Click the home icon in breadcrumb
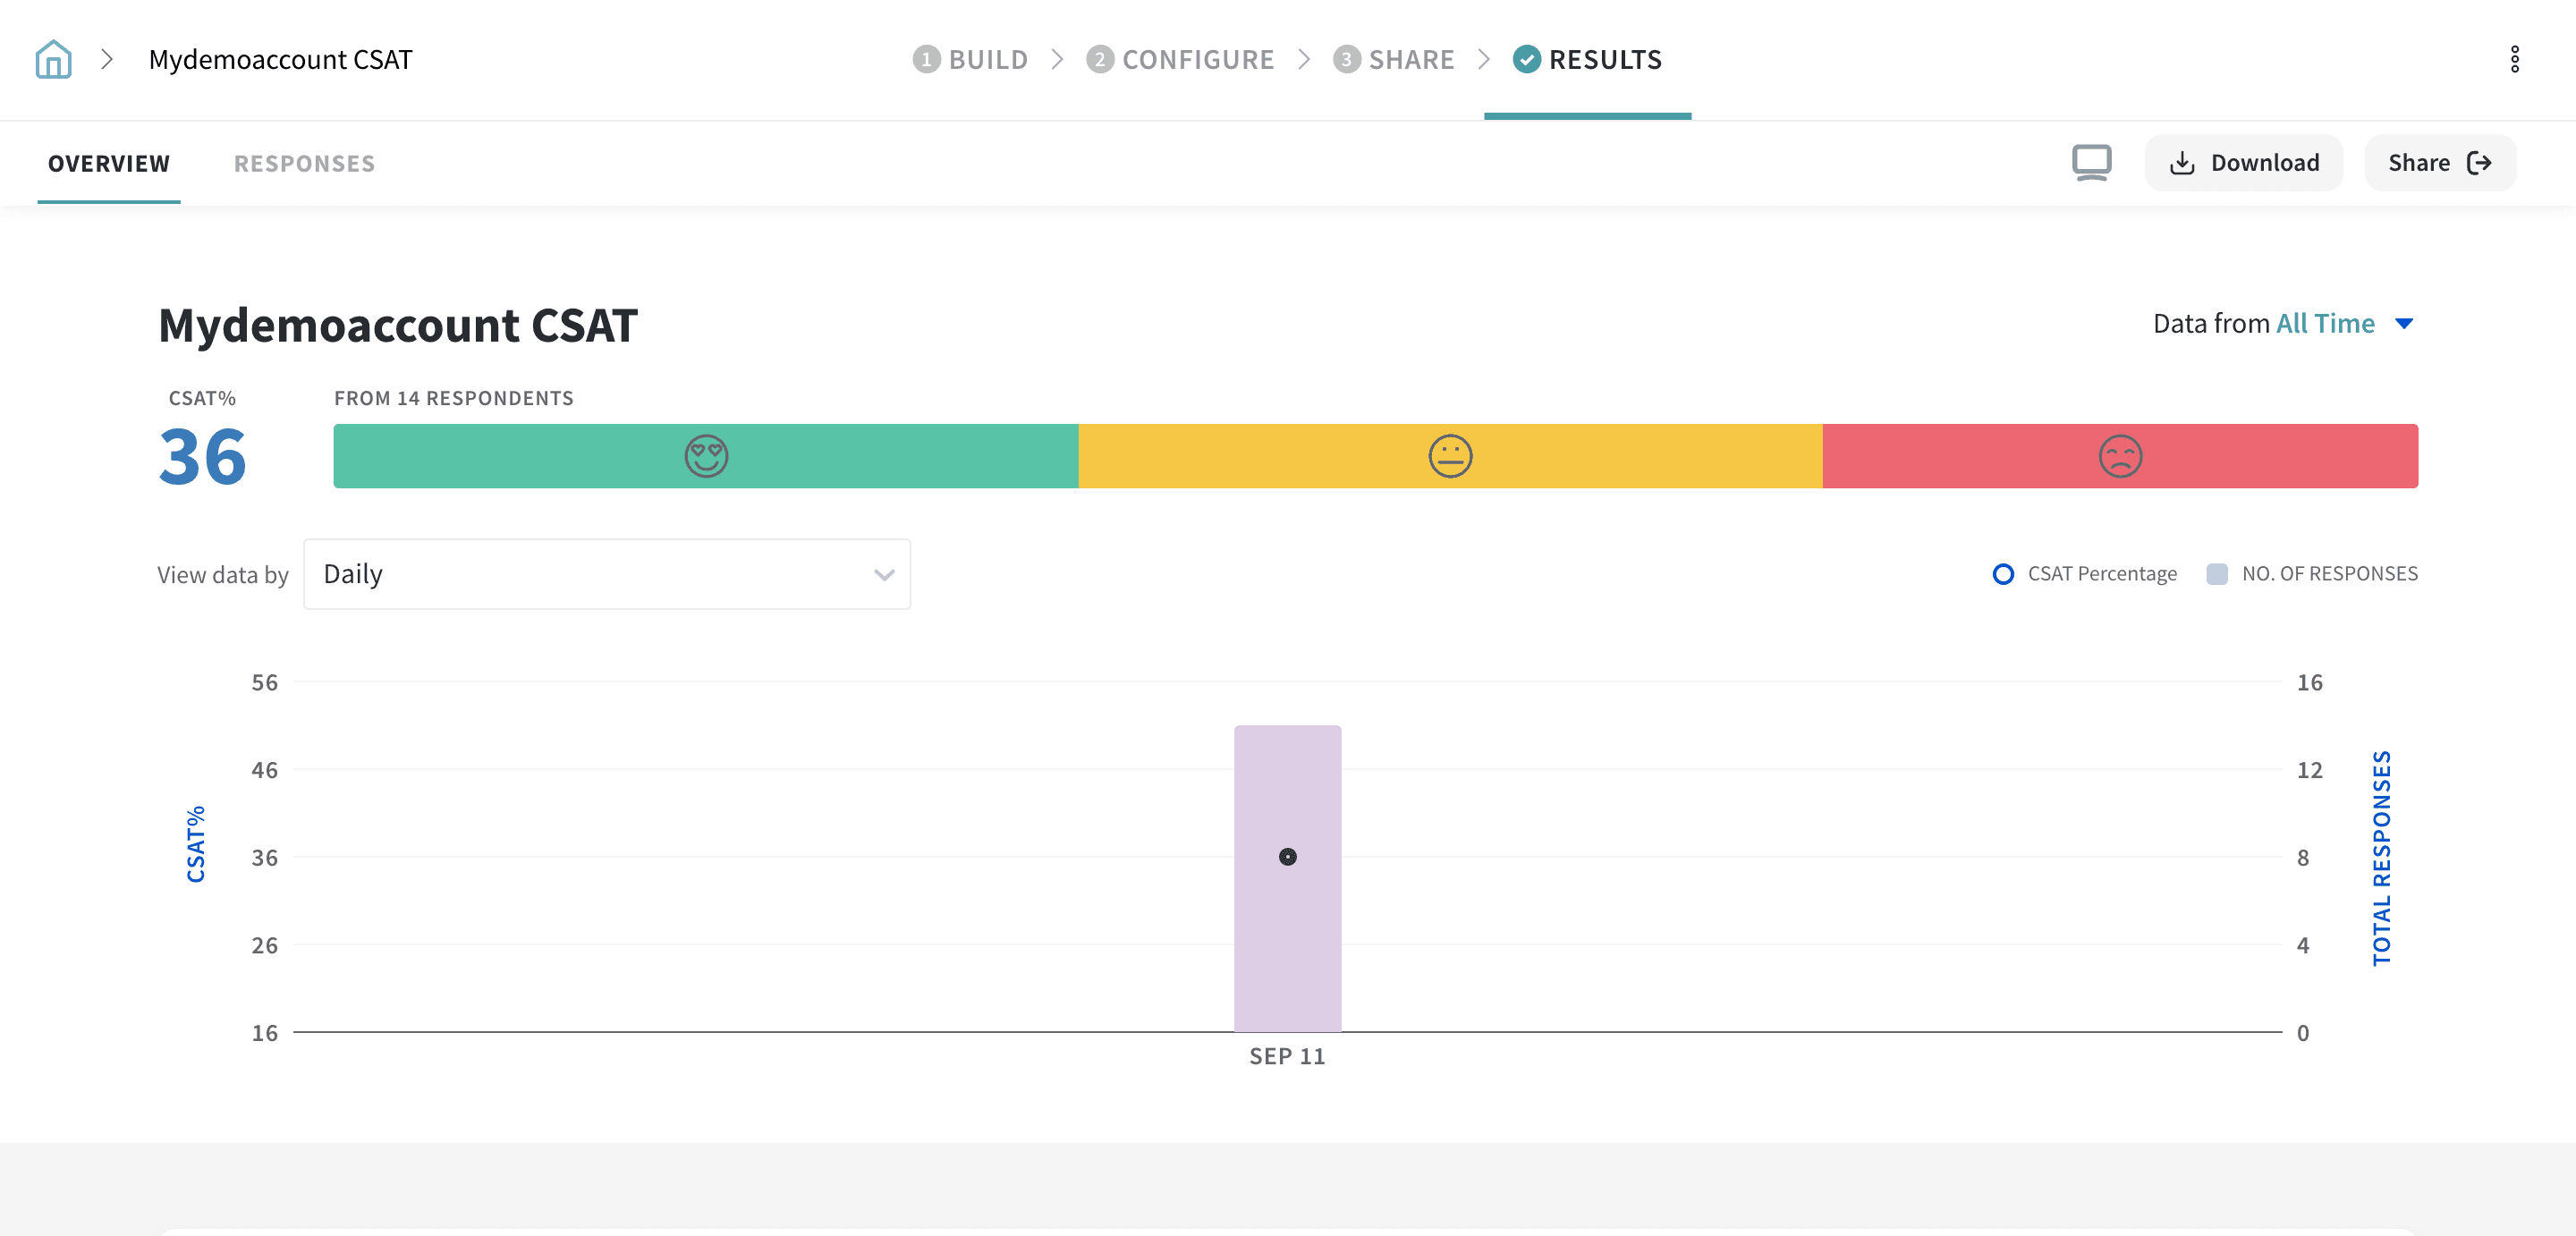The image size is (2576, 1236). coord(53,59)
